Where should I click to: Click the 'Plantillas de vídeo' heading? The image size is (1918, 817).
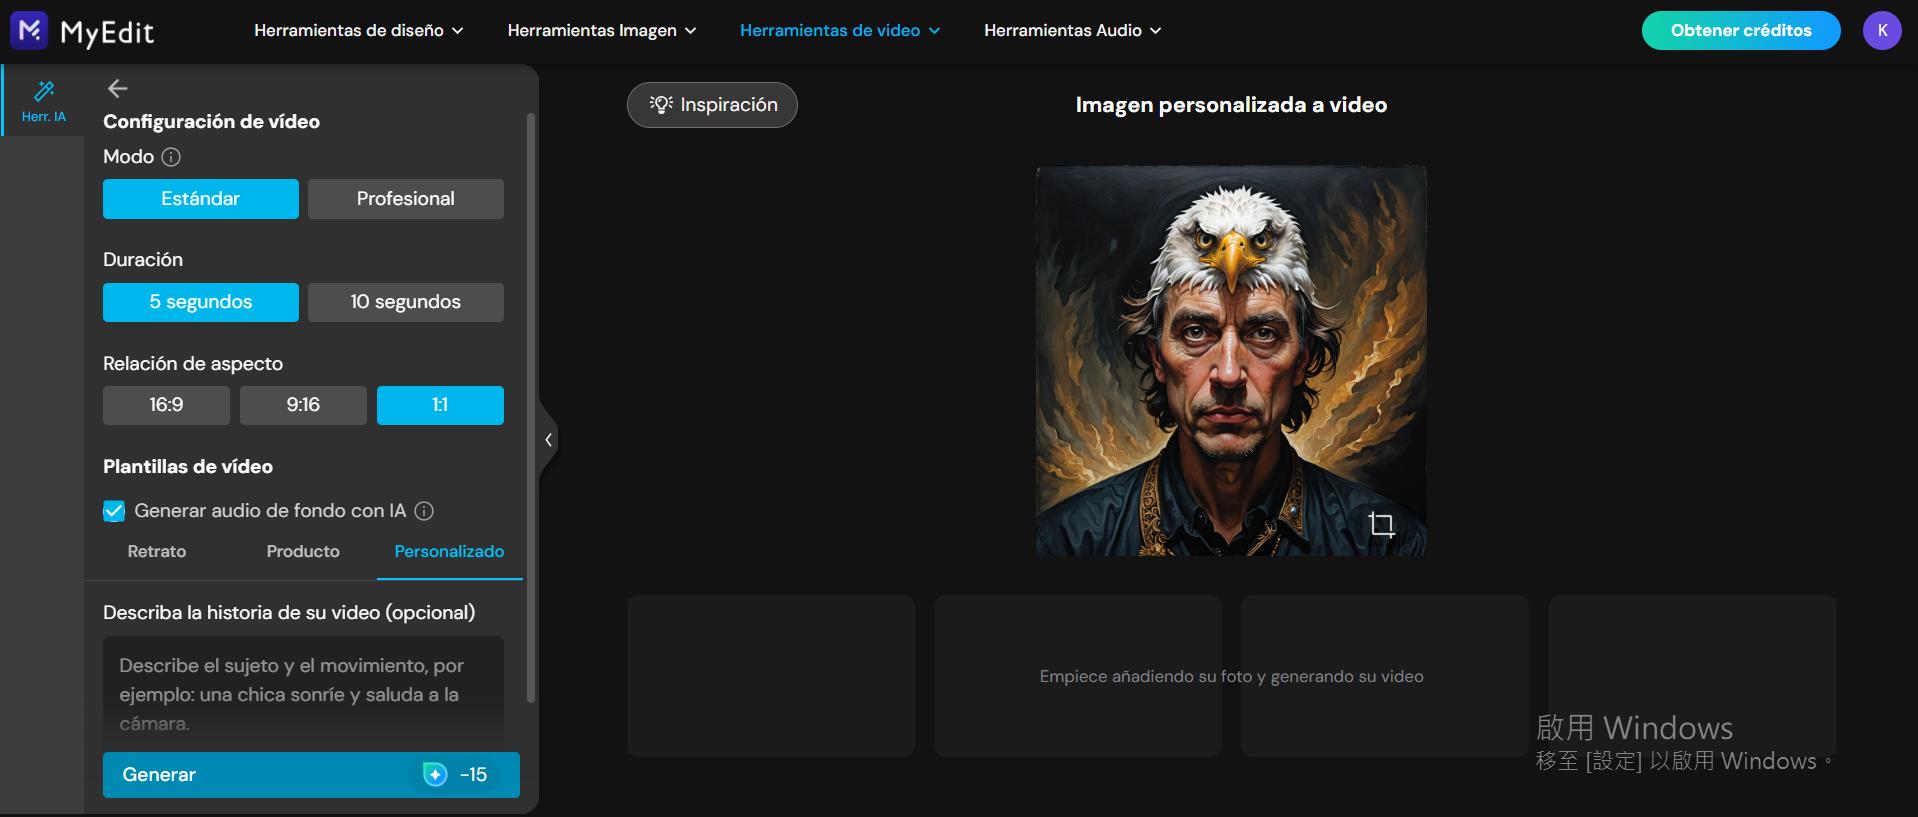[188, 467]
